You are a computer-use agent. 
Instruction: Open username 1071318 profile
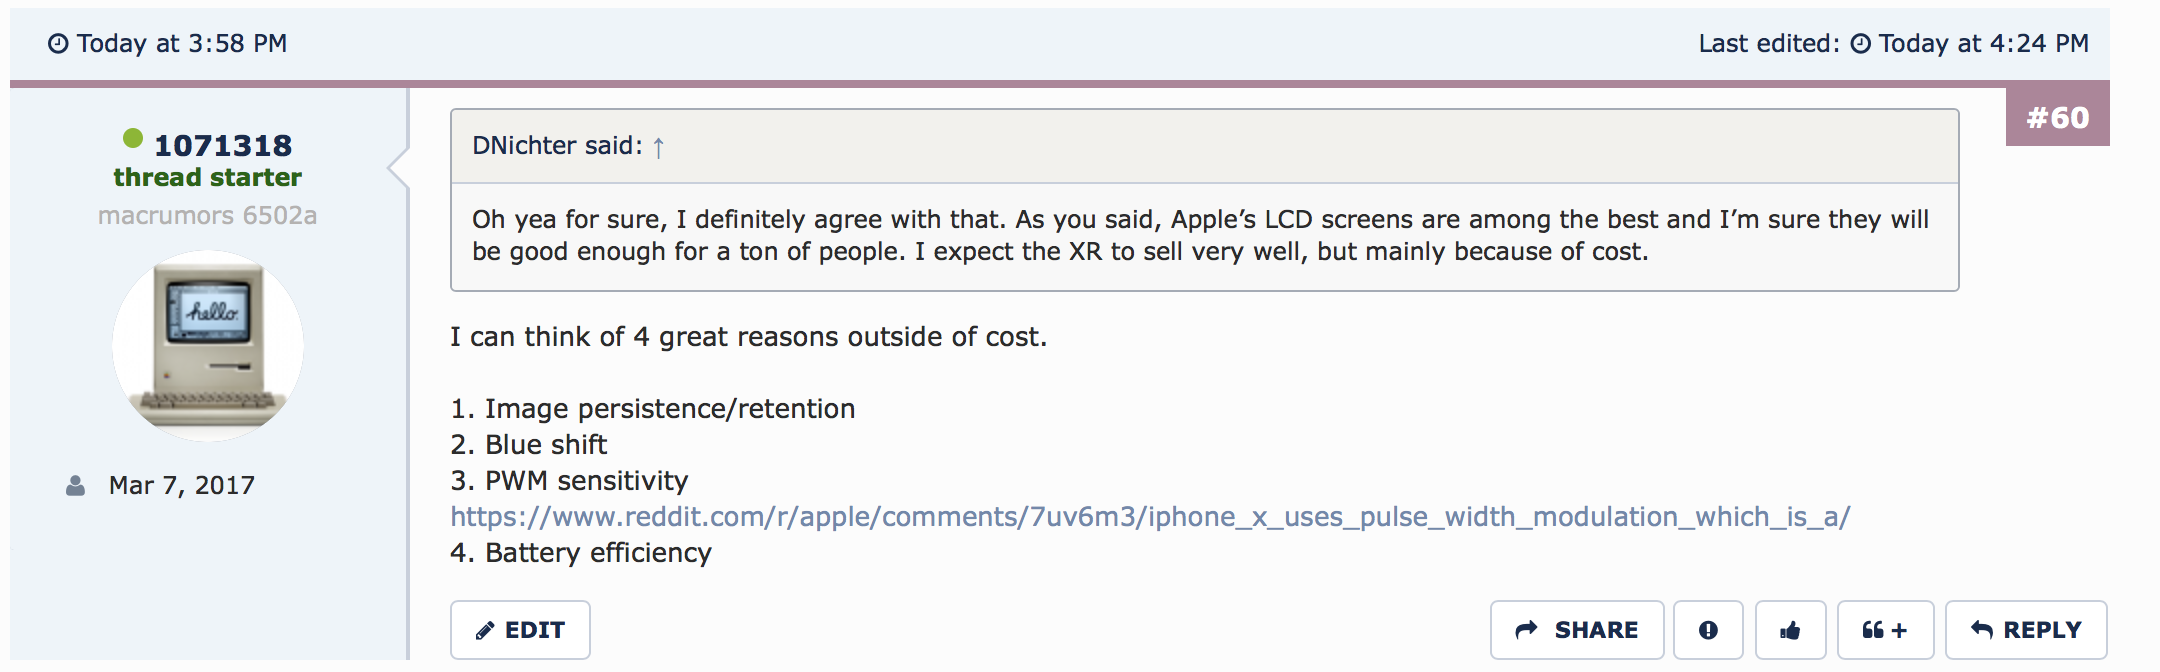pos(223,146)
